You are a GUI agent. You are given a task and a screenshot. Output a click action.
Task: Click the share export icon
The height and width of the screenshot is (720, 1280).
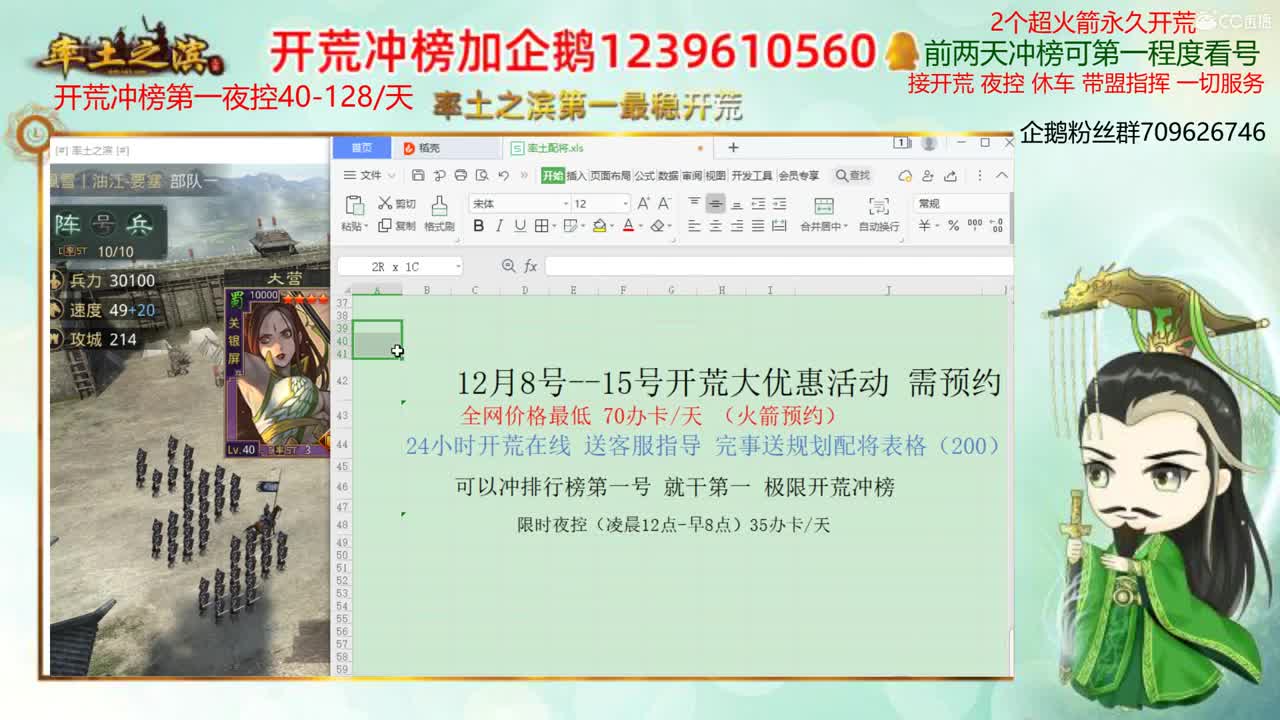pos(950,176)
